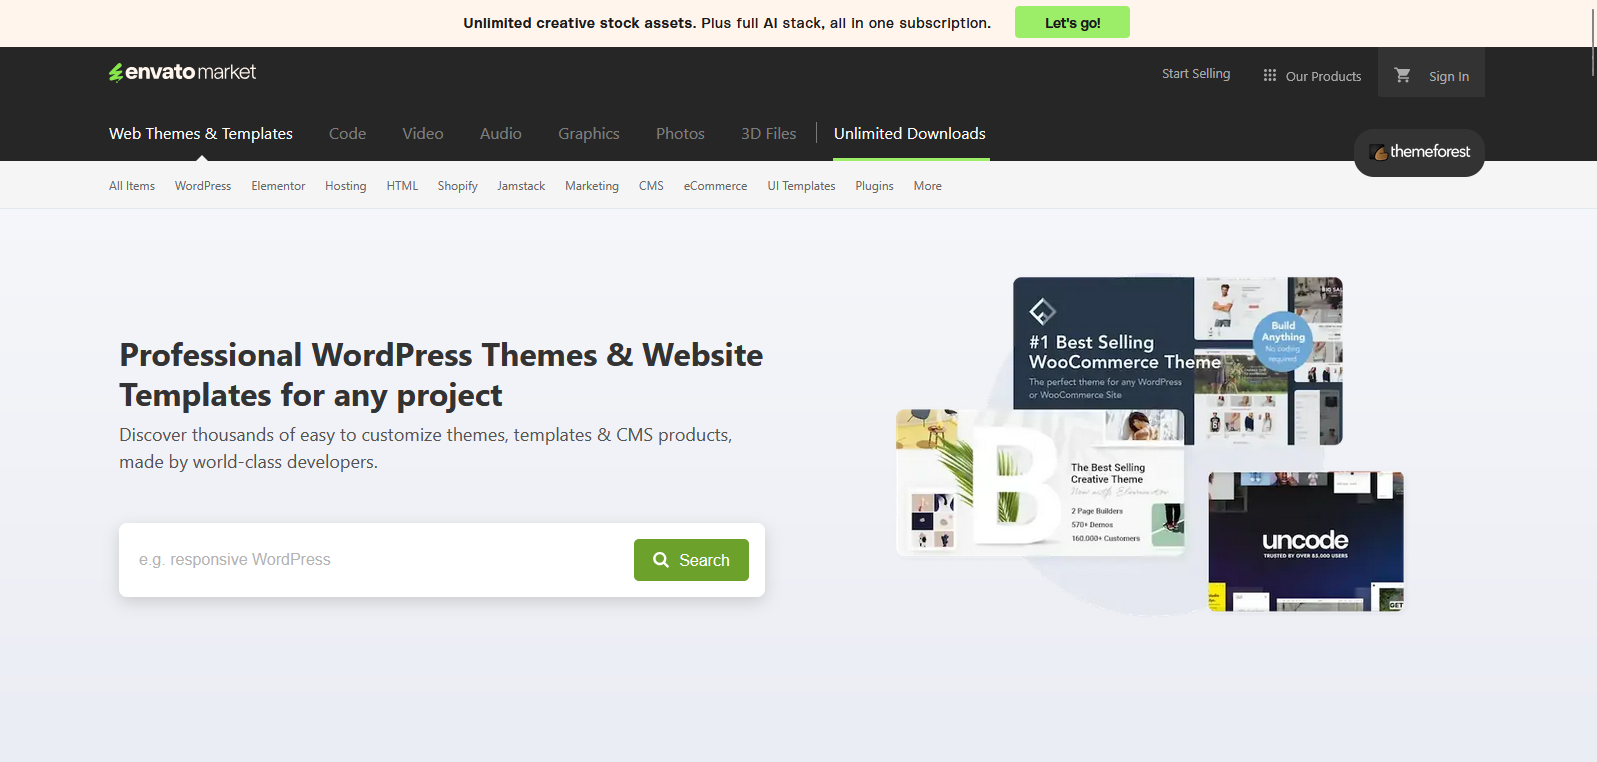The width and height of the screenshot is (1597, 762).
Task: Open eCommerce submenu item
Action: [716, 186]
